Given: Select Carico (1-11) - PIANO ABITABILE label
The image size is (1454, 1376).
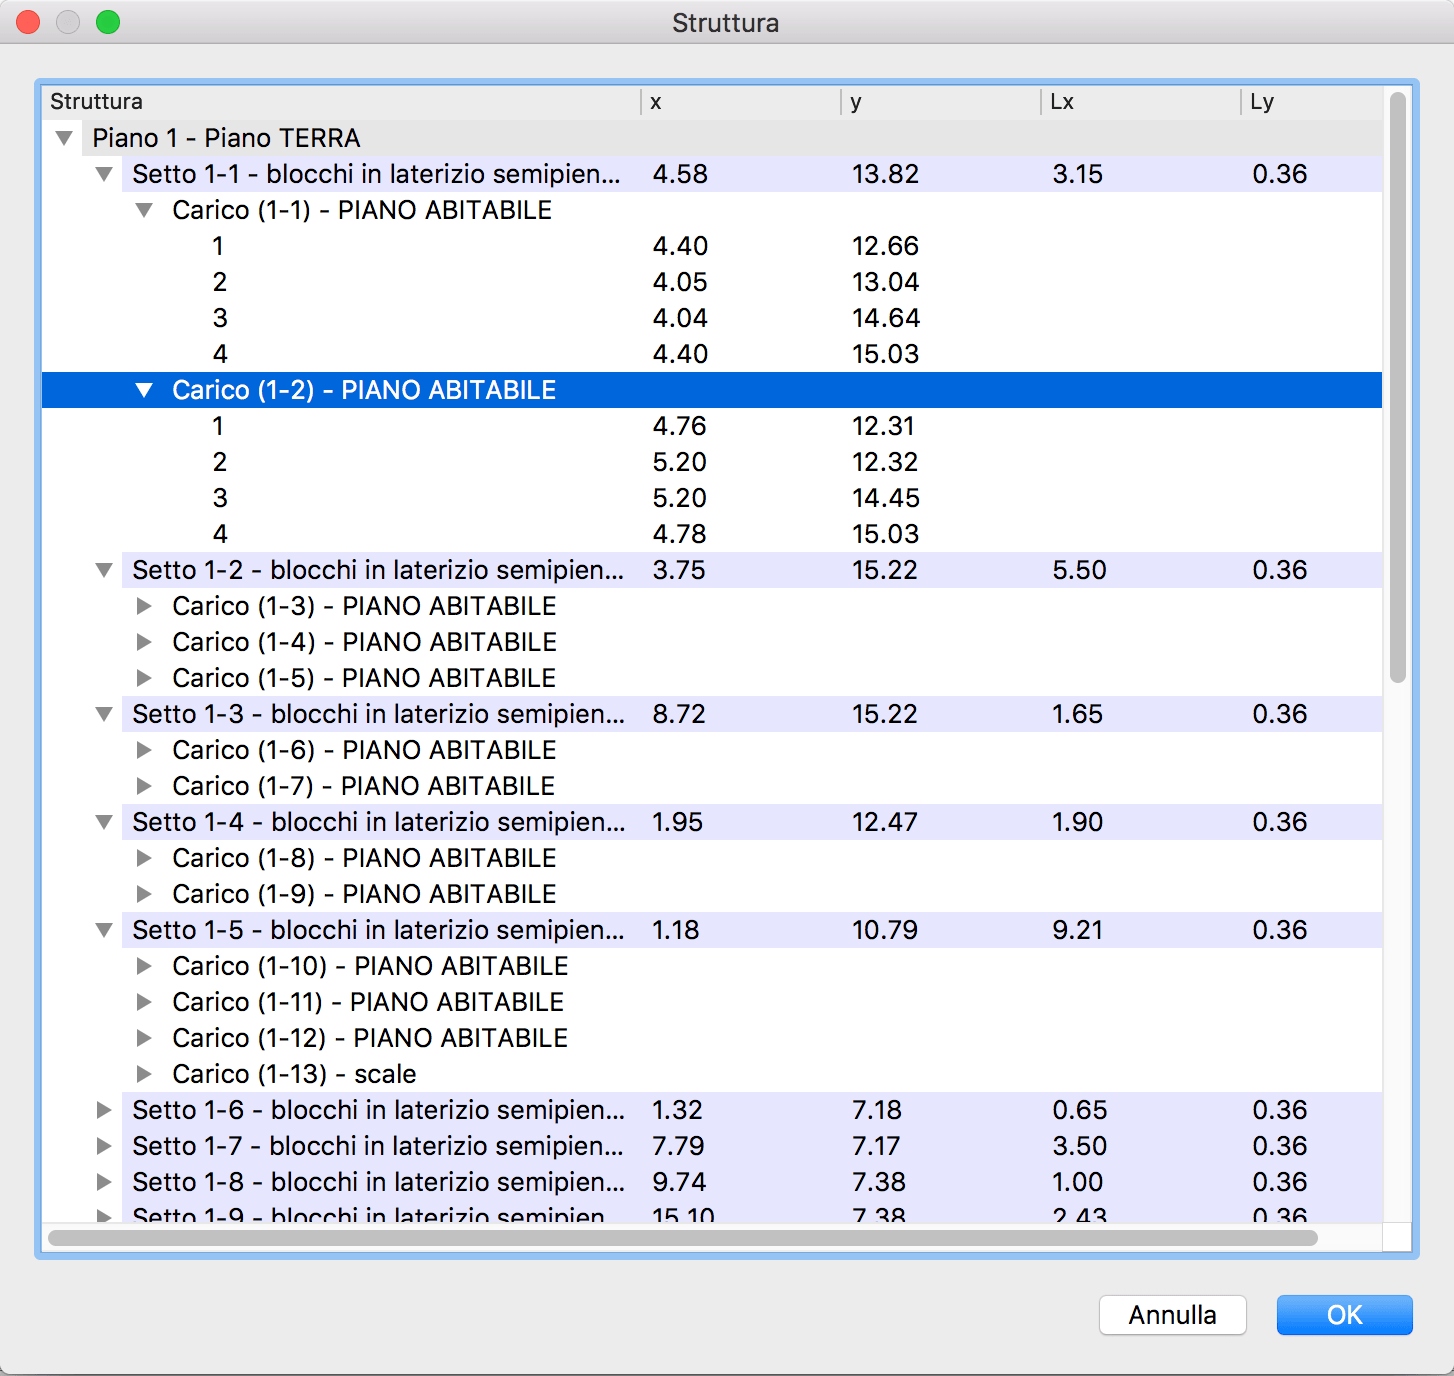Looking at the screenshot, I should click(x=368, y=1002).
